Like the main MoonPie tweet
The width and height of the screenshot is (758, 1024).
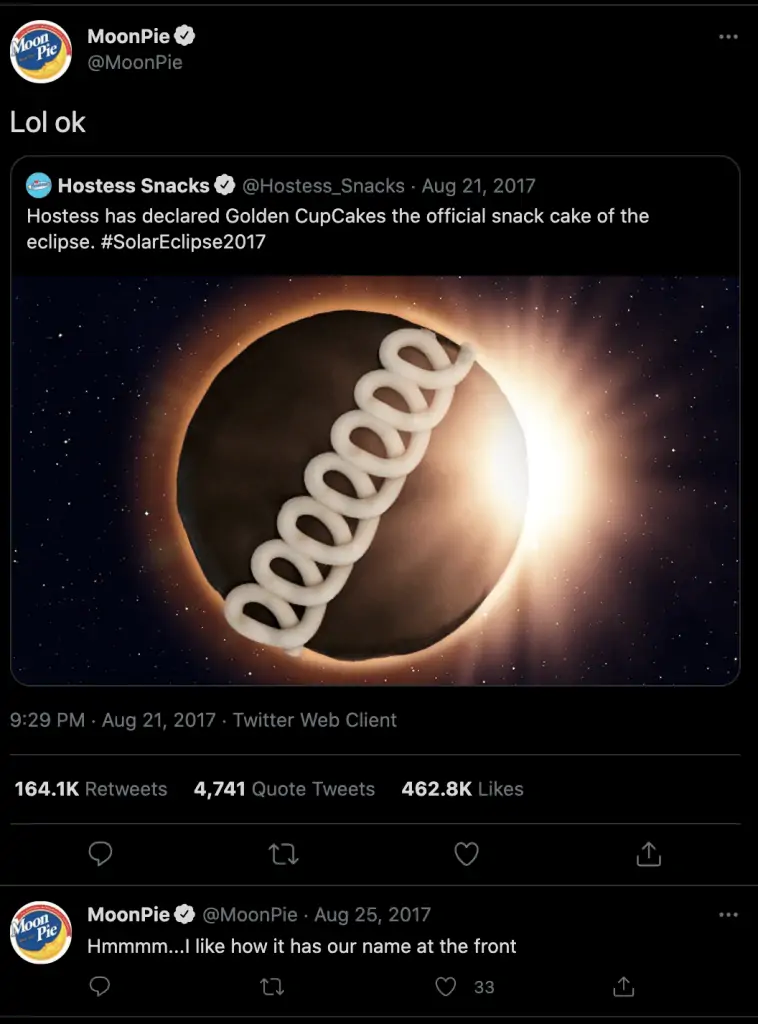(x=466, y=854)
